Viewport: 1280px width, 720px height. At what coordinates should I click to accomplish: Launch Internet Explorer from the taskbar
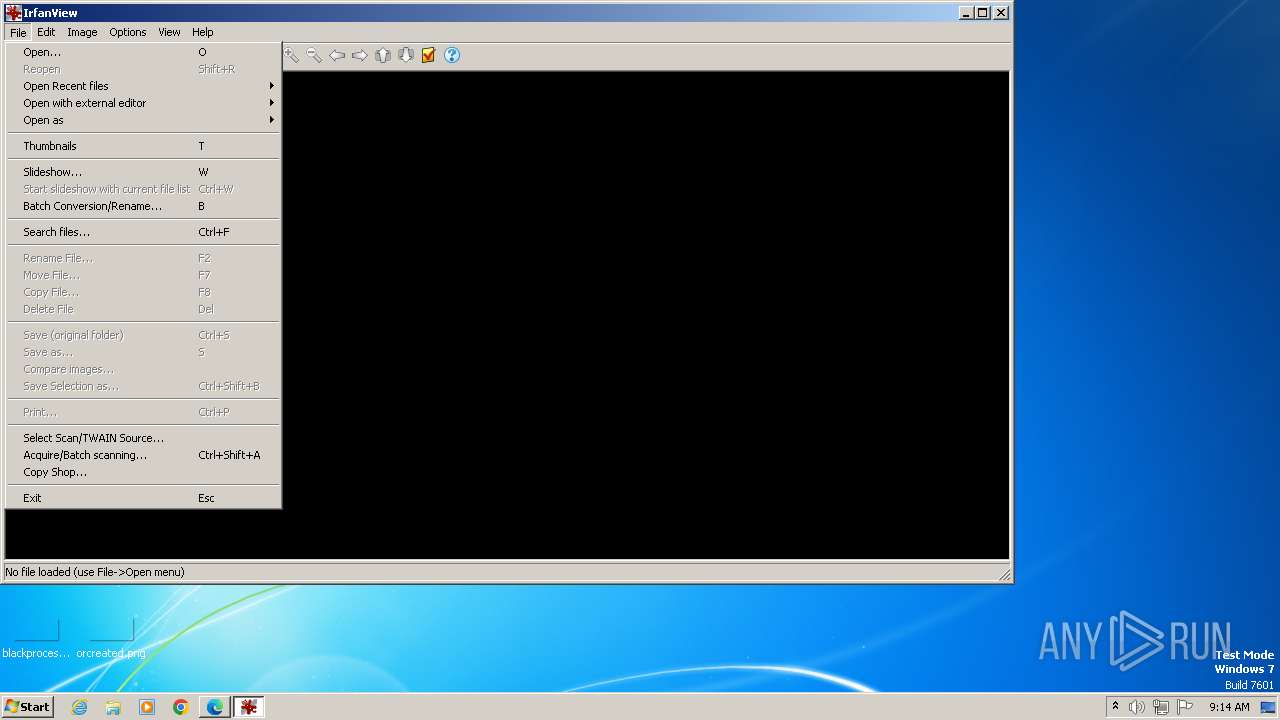(x=79, y=707)
